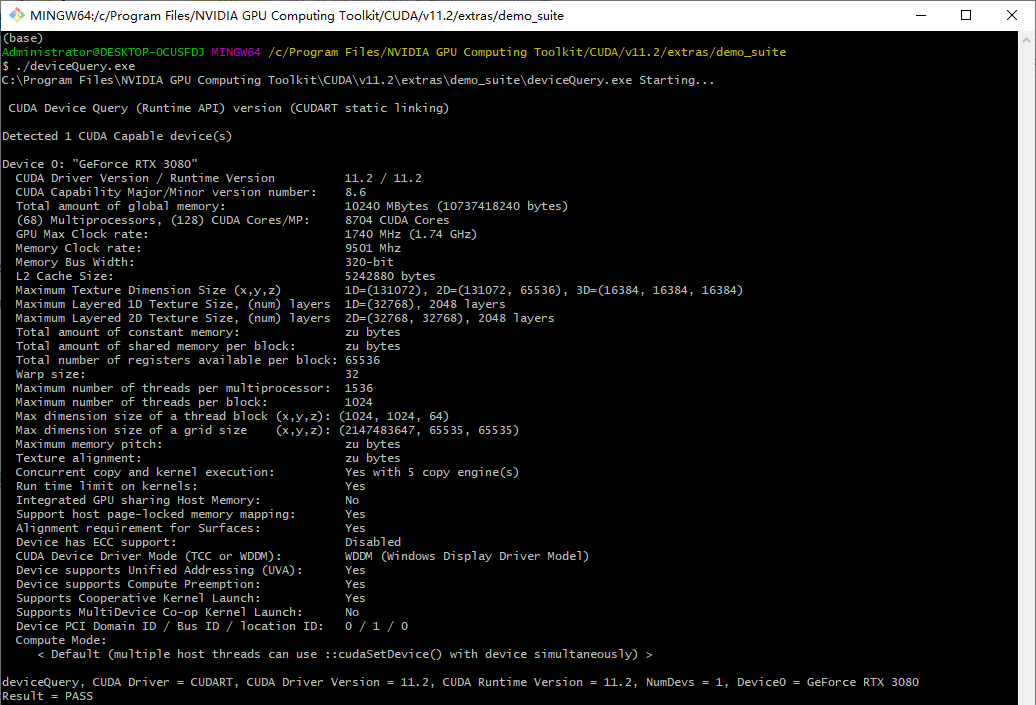1036x705 pixels.
Task: Click the '5242880 bytes' L2 cache value
Action: tap(390, 276)
